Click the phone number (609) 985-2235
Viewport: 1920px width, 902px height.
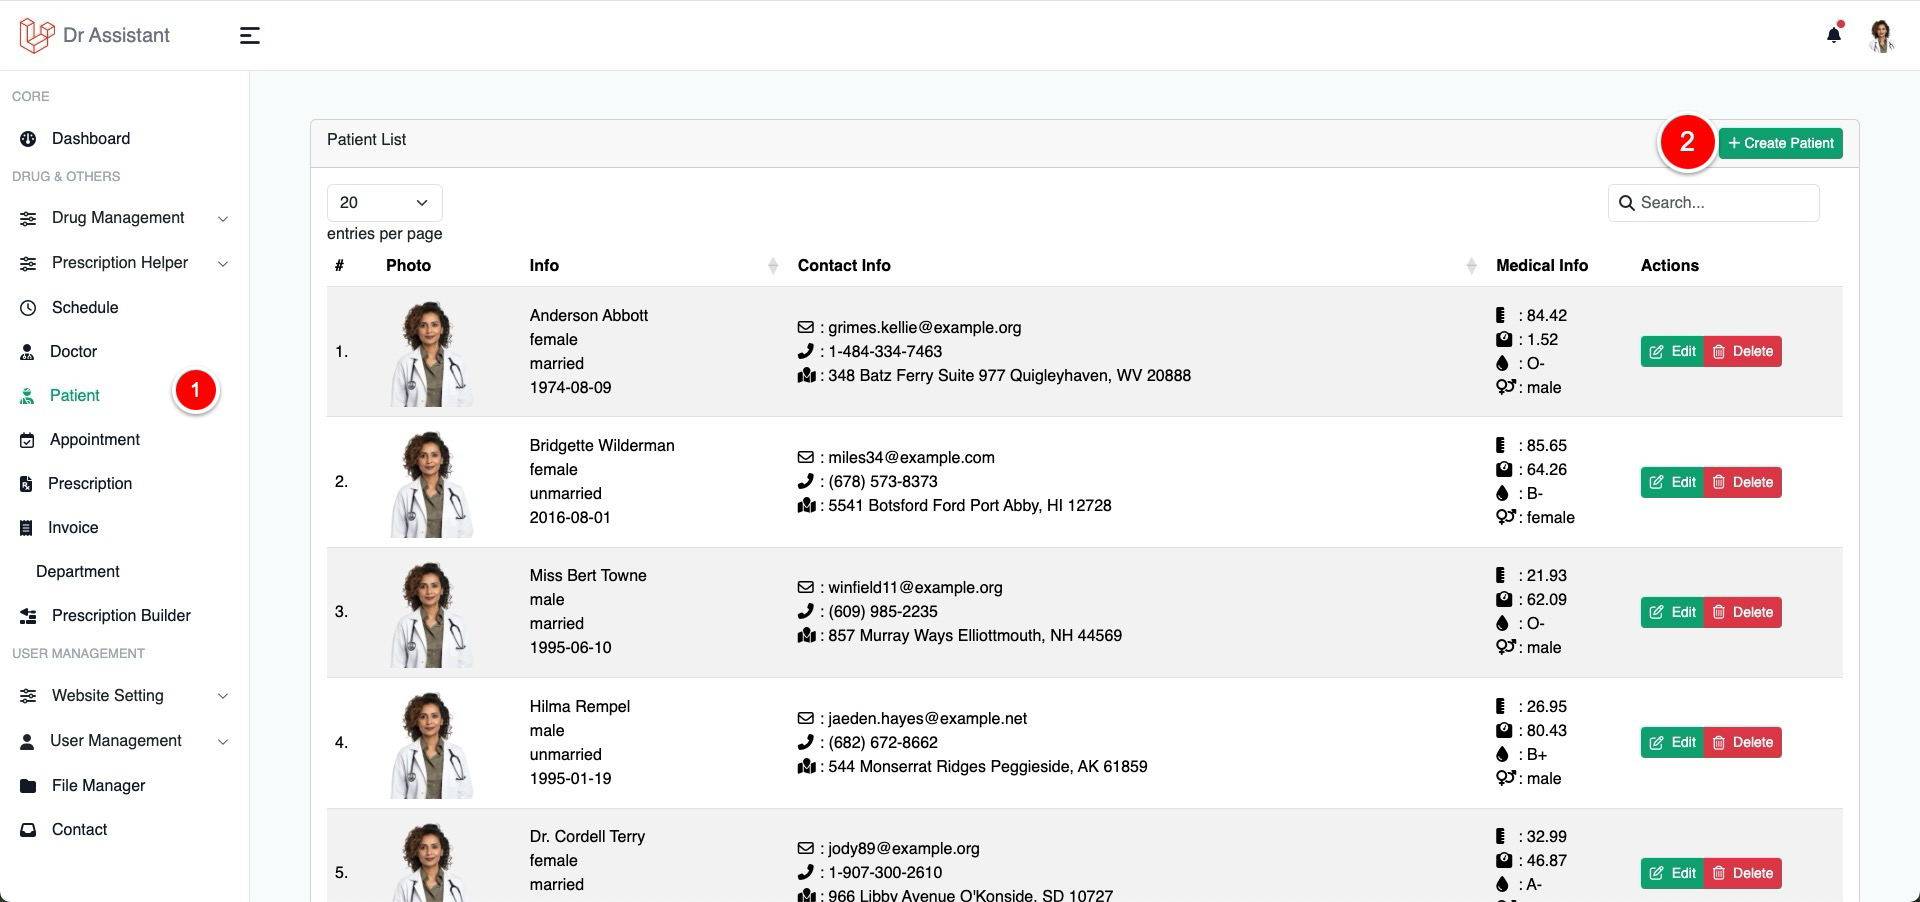[883, 612]
